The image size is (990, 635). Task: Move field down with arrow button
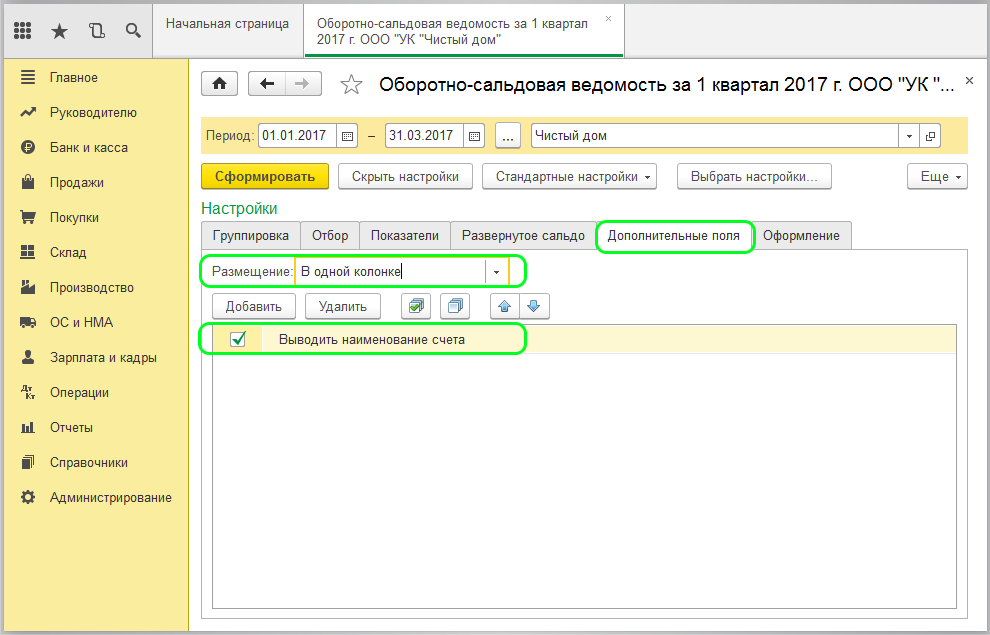(x=533, y=306)
